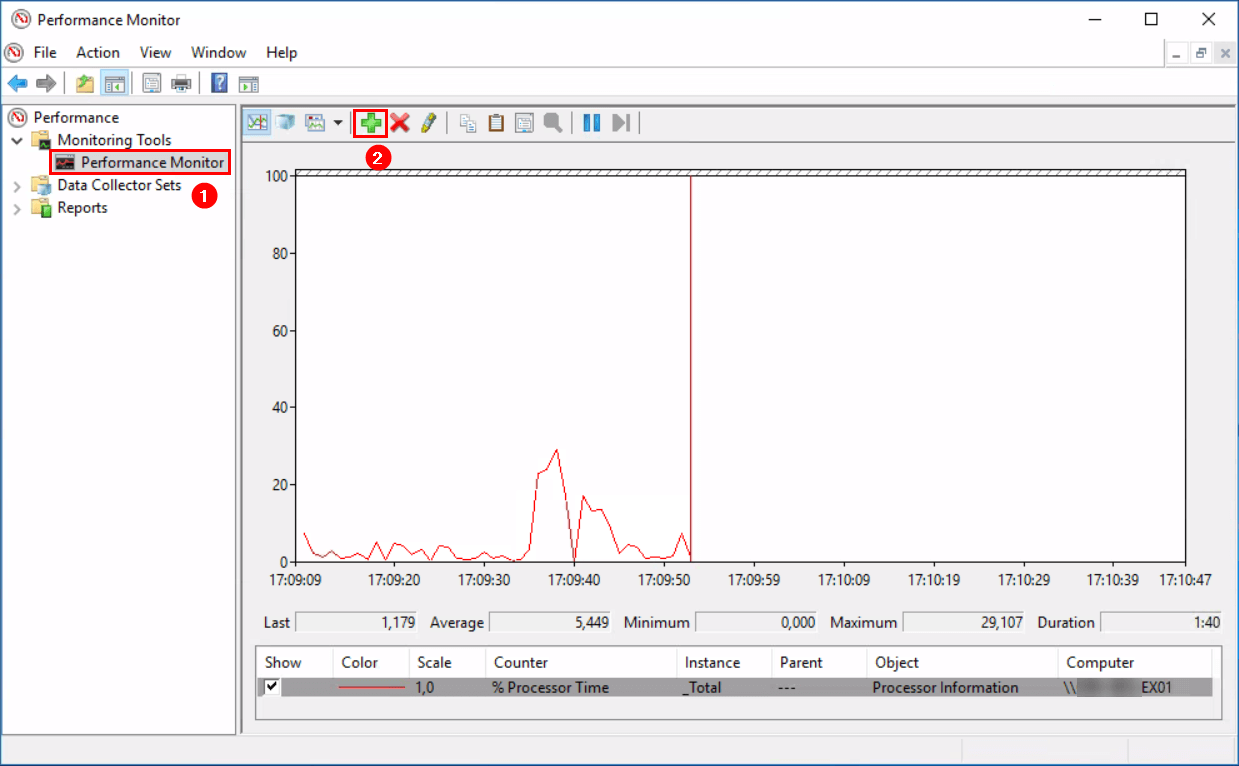Delete the selected counter using the red X

tap(398, 122)
